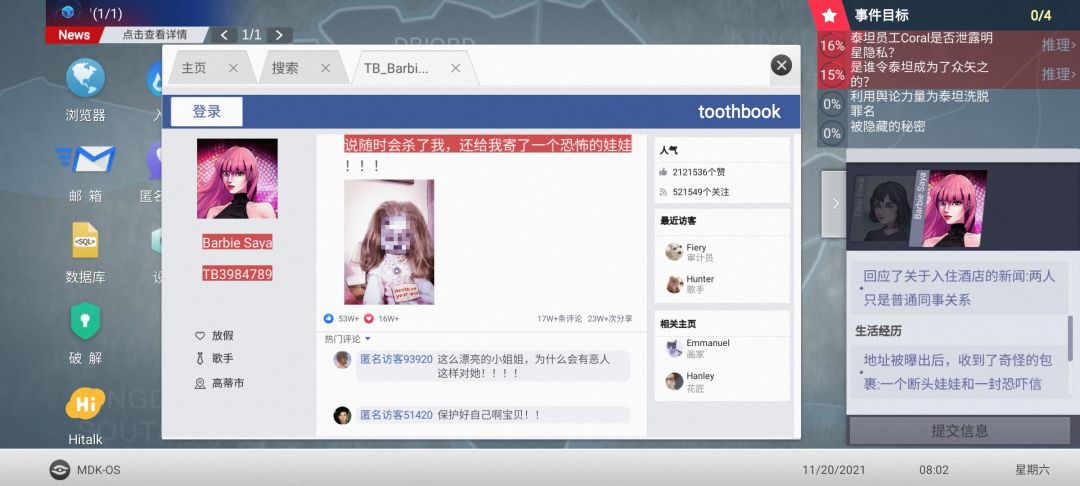Viewport: 1080px width, 486px height.
Task: Click the MDK-OS eye logo in taskbar
Action: 60,470
